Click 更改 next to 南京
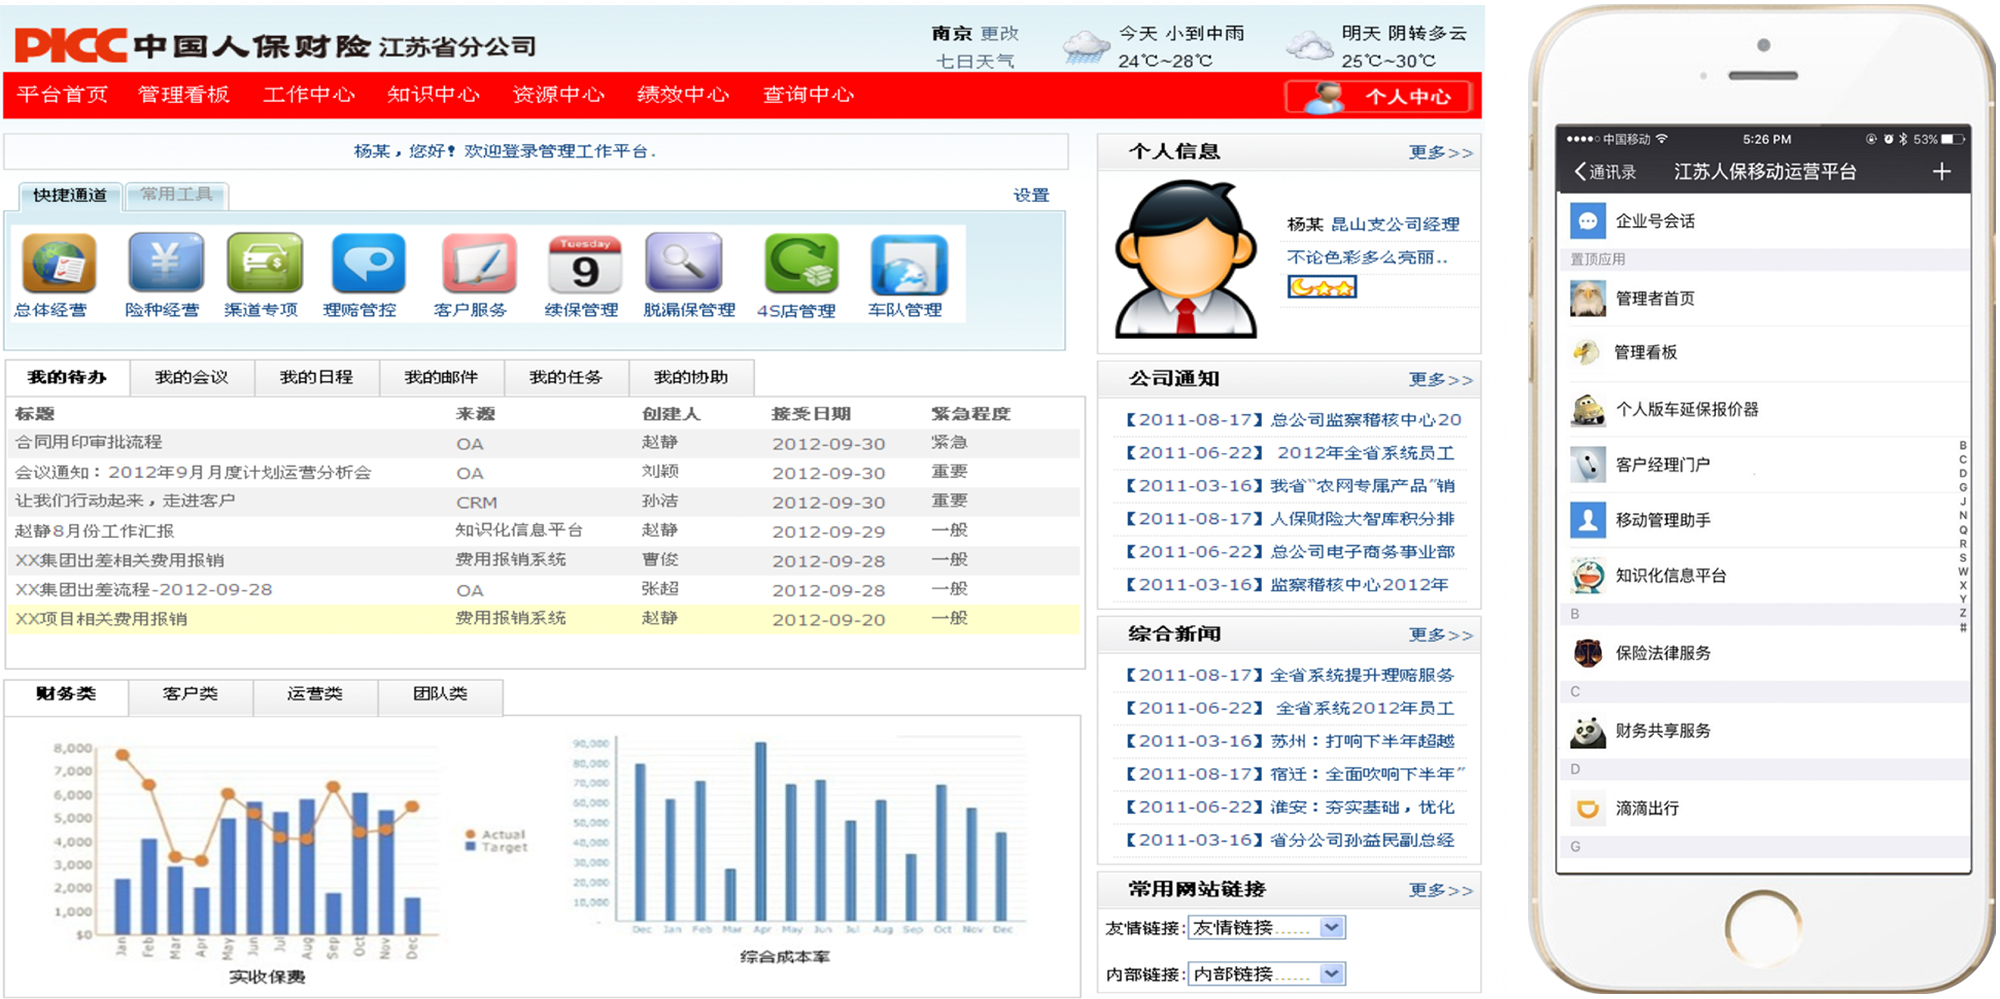Screen dimensions: 2000x999 click(x=999, y=33)
